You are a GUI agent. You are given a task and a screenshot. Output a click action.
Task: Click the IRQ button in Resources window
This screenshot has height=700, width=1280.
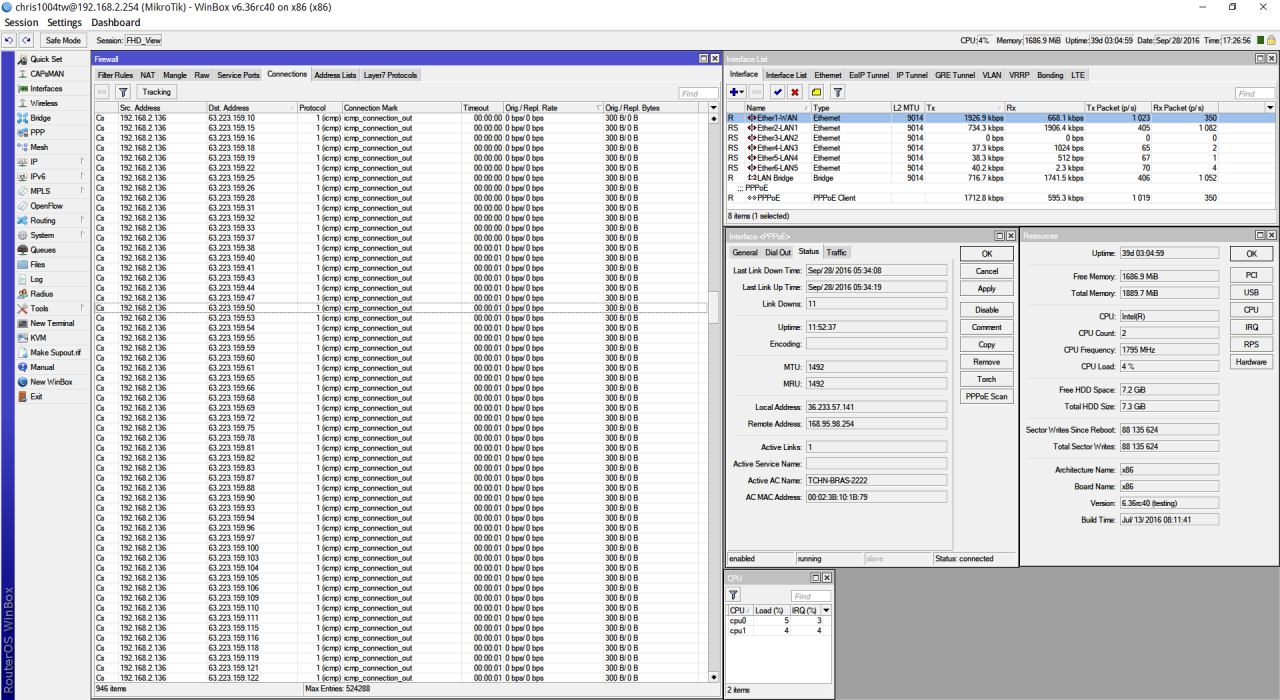pyautogui.click(x=1251, y=326)
